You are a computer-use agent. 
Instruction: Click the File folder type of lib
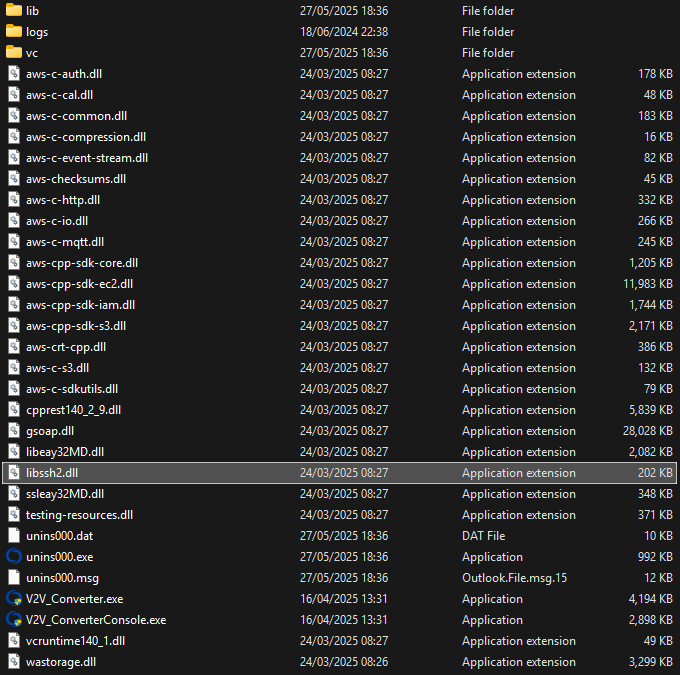488,11
